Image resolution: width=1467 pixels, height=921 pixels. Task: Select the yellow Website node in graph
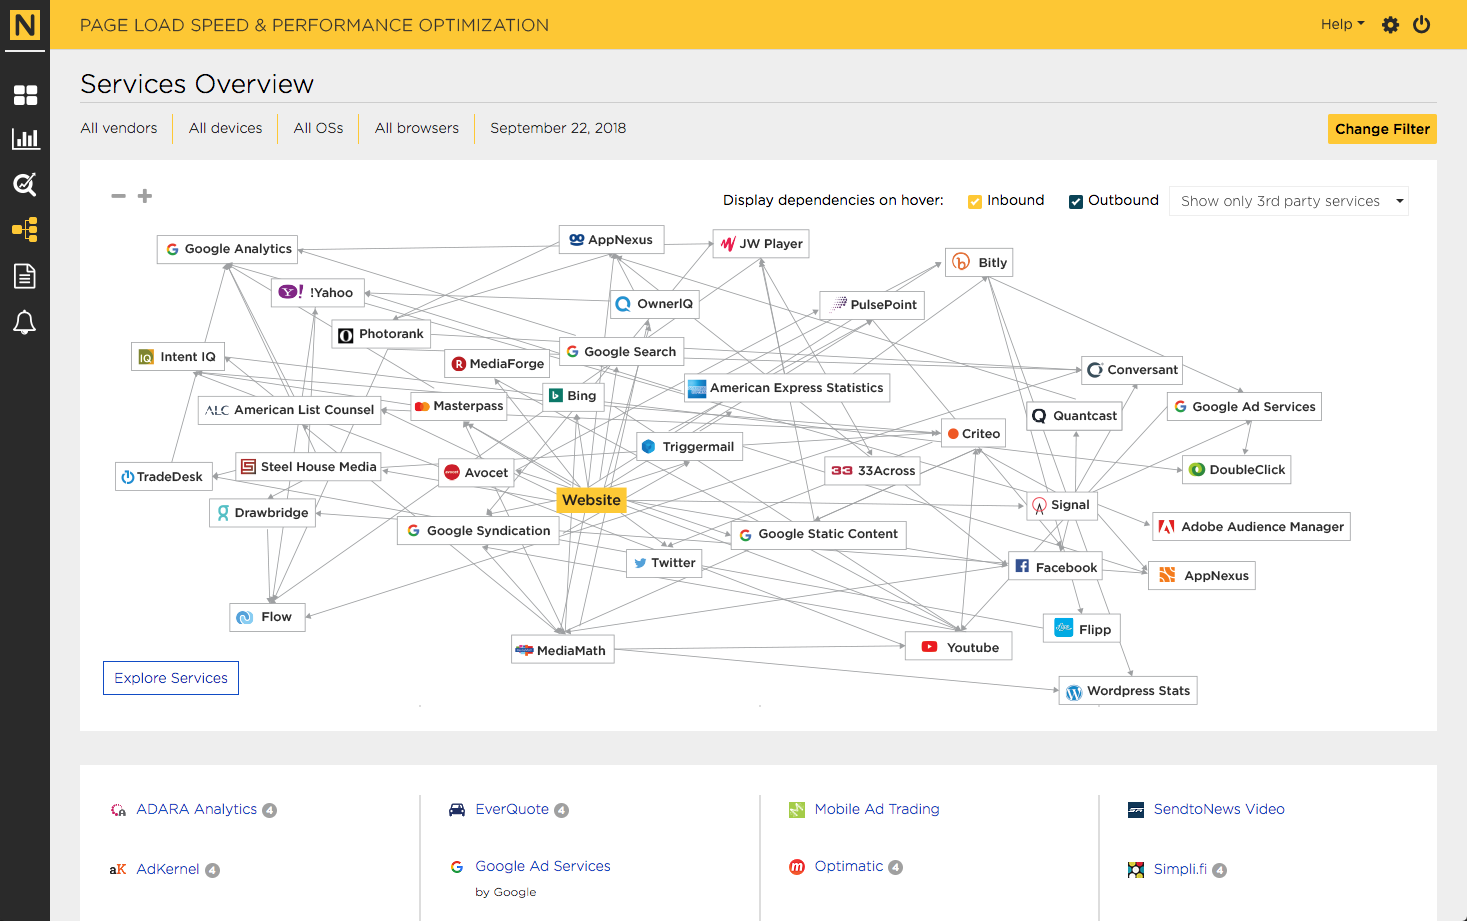click(x=591, y=500)
